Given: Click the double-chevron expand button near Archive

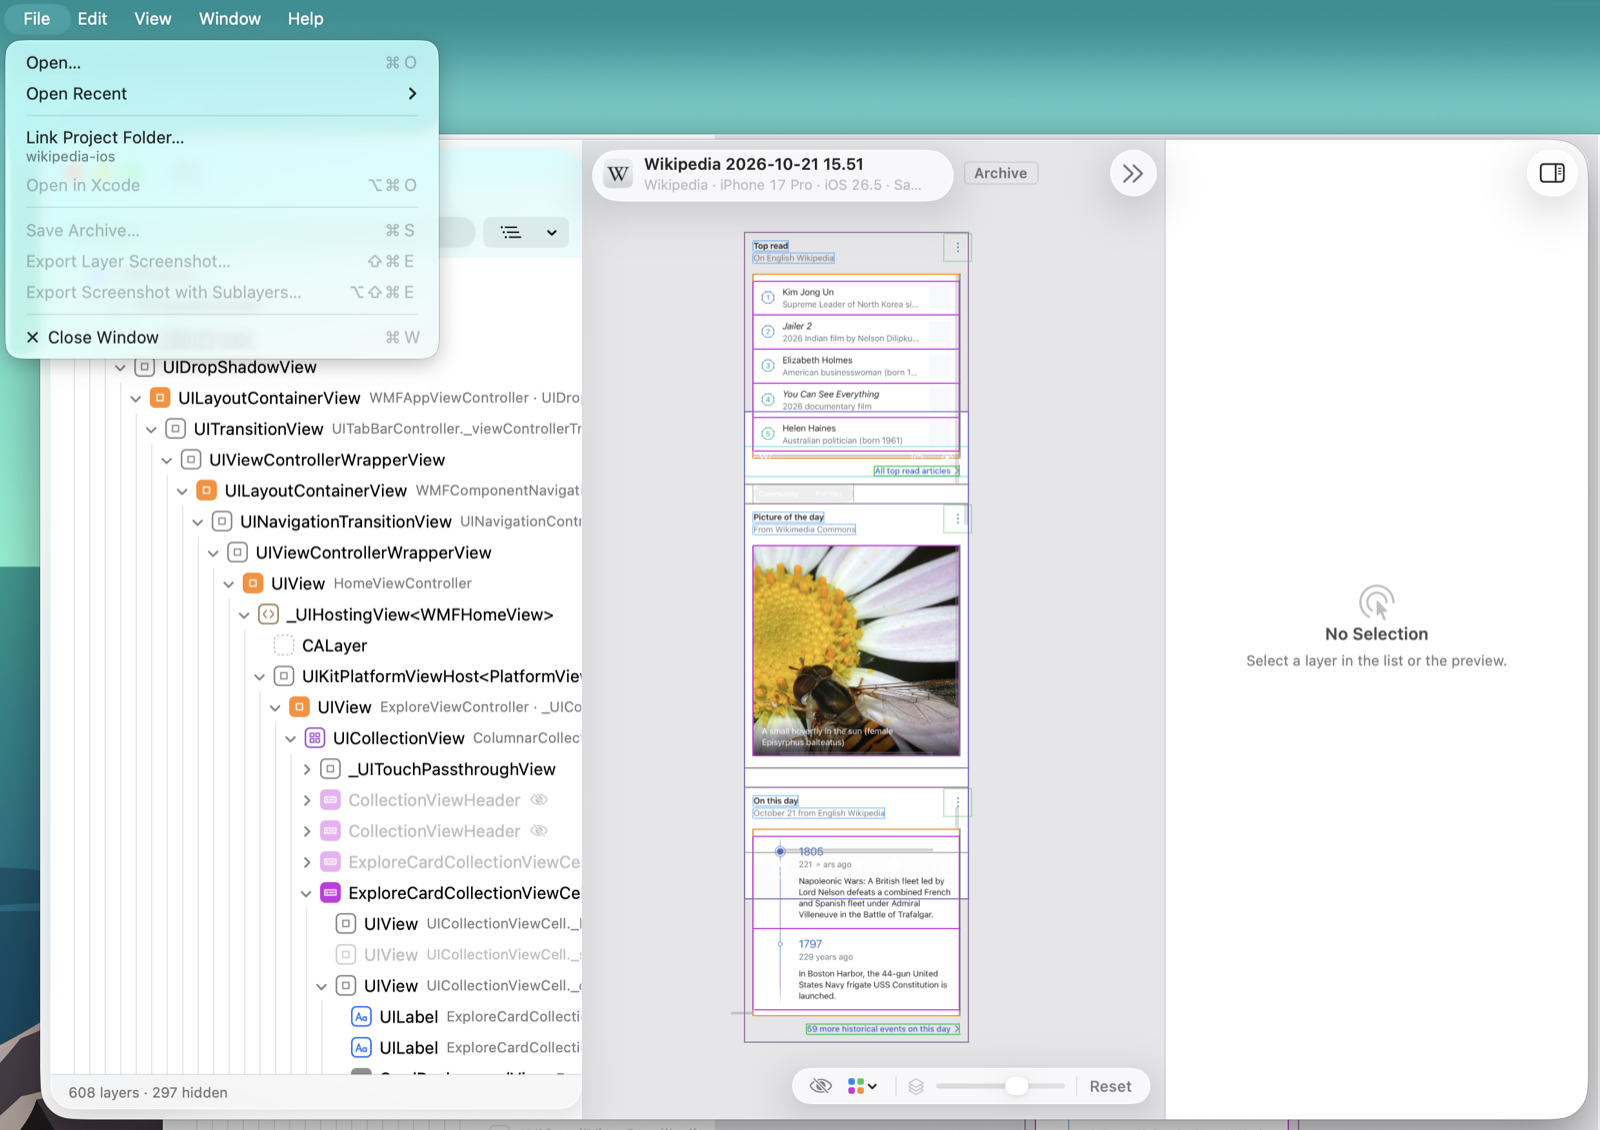Looking at the screenshot, I should pos(1132,173).
